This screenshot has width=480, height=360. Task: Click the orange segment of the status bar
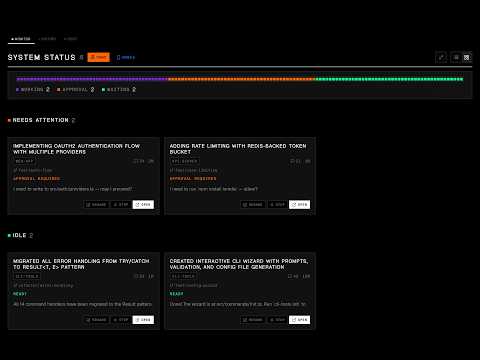coord(241,79)
